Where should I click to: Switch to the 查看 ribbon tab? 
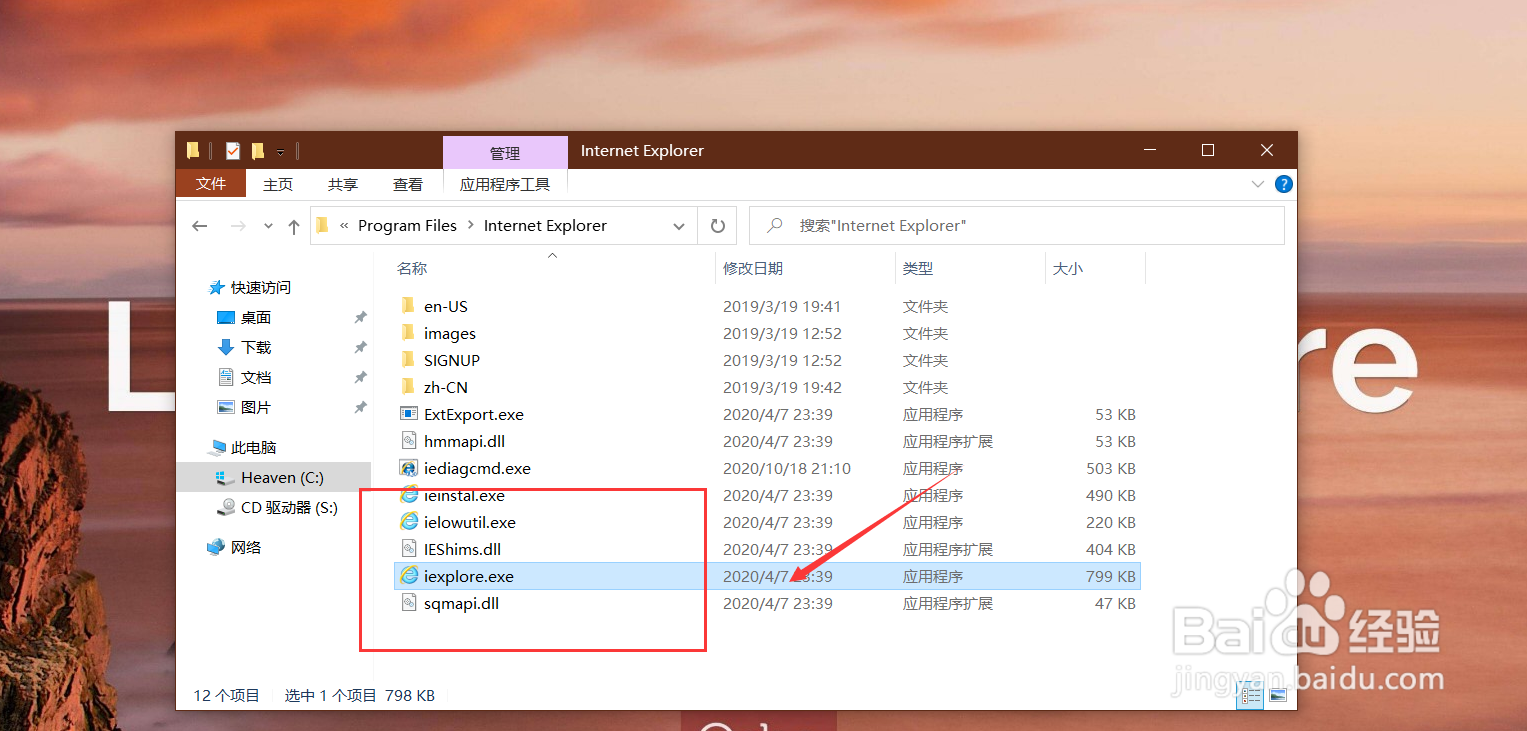tap(408, 184)
